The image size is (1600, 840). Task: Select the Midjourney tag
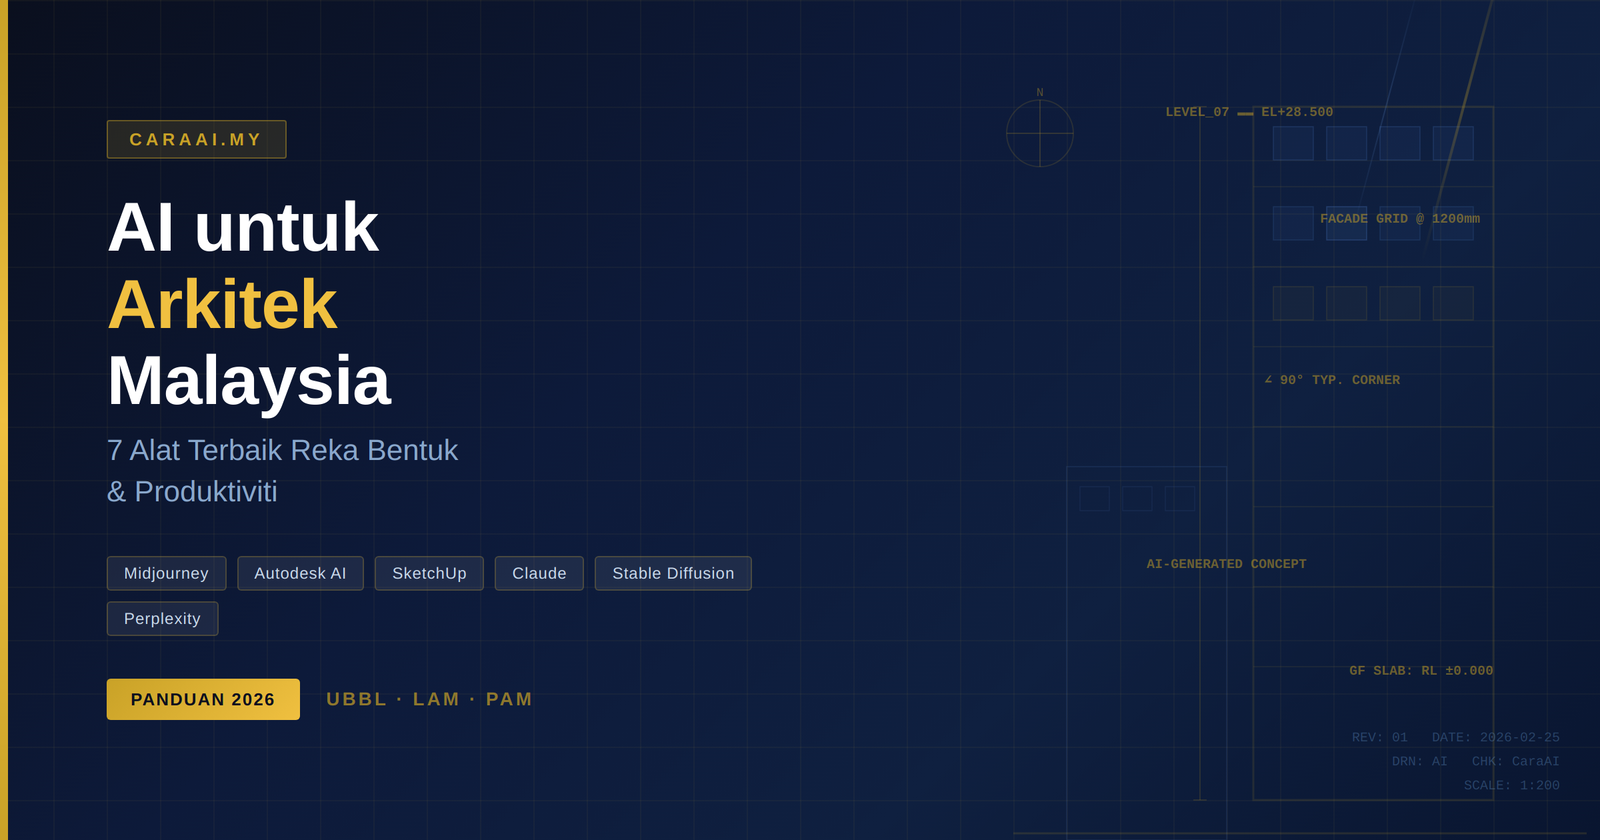(x=166, y=573)
